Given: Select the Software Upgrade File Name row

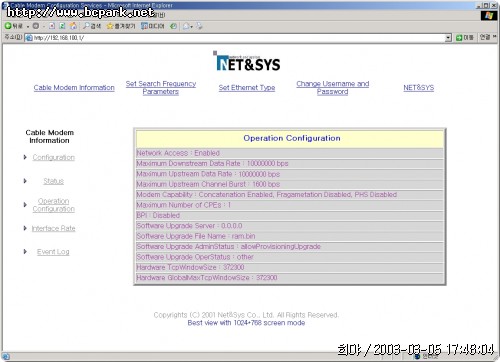Looking at the screenshot, I should click(290, 236).
